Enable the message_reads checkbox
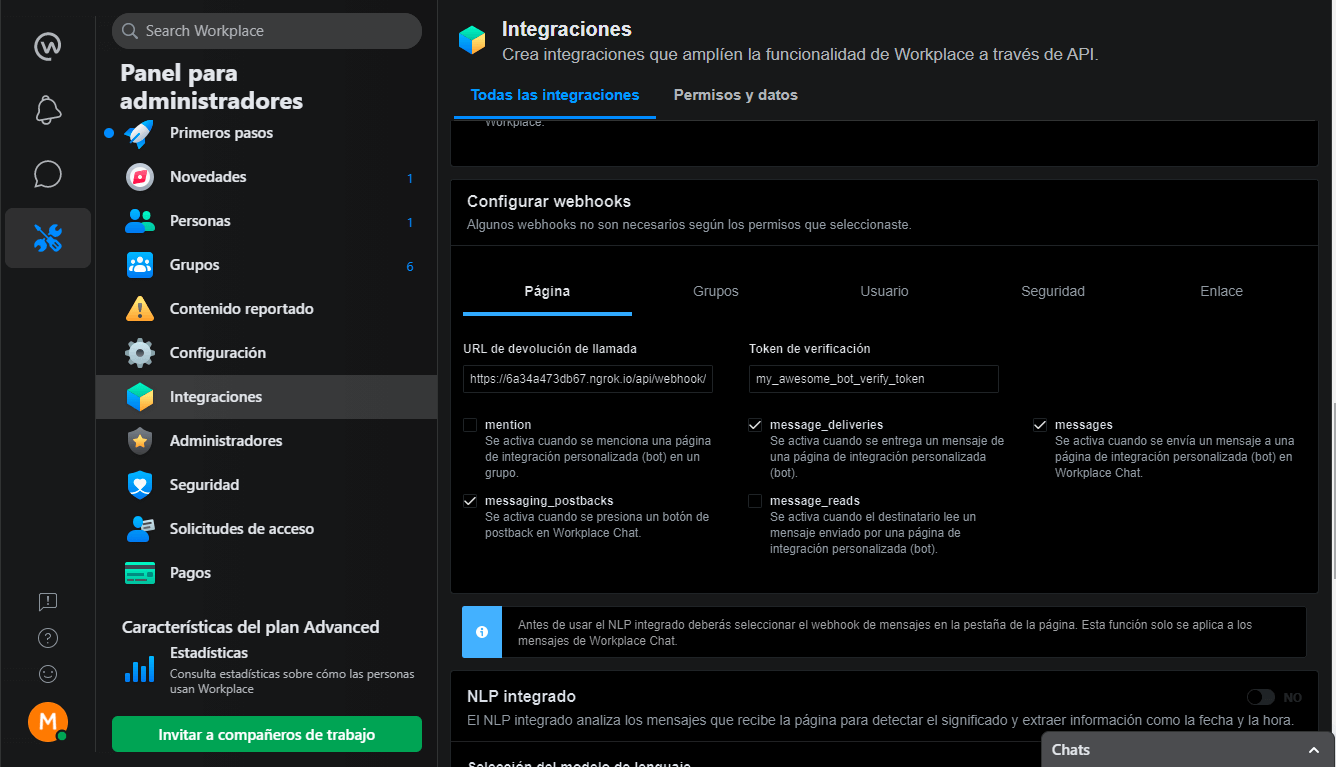The height and width of the screenshot is (767, 1336). (x=755, y=501)
